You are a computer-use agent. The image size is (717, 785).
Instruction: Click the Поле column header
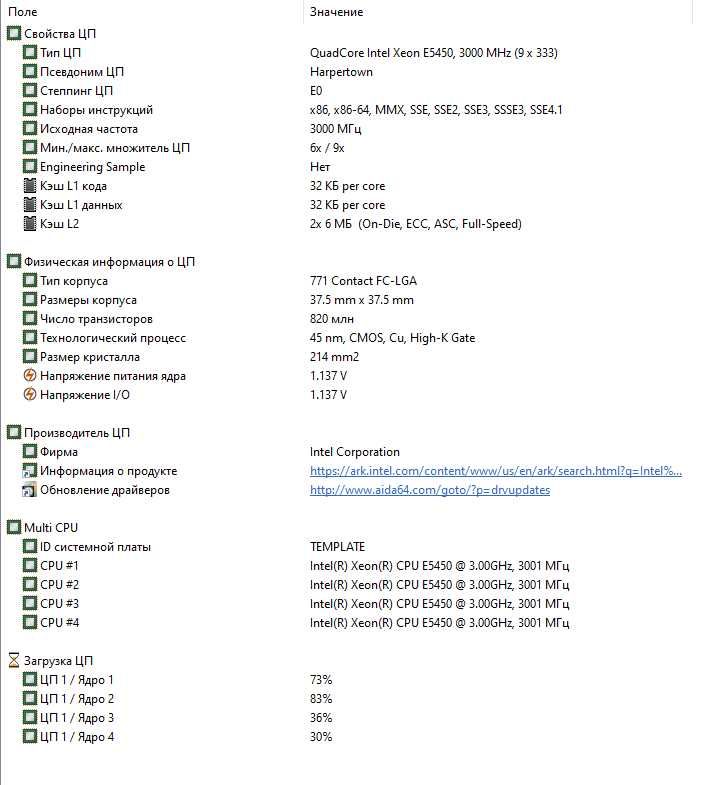[23, 12]
